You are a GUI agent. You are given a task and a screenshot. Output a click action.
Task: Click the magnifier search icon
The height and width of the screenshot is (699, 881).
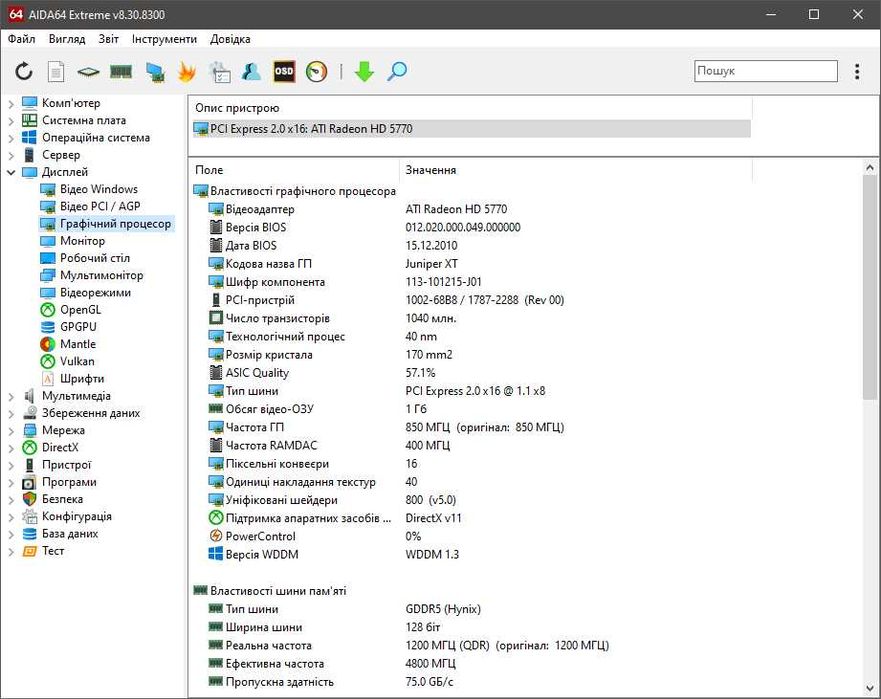[397, 71]
